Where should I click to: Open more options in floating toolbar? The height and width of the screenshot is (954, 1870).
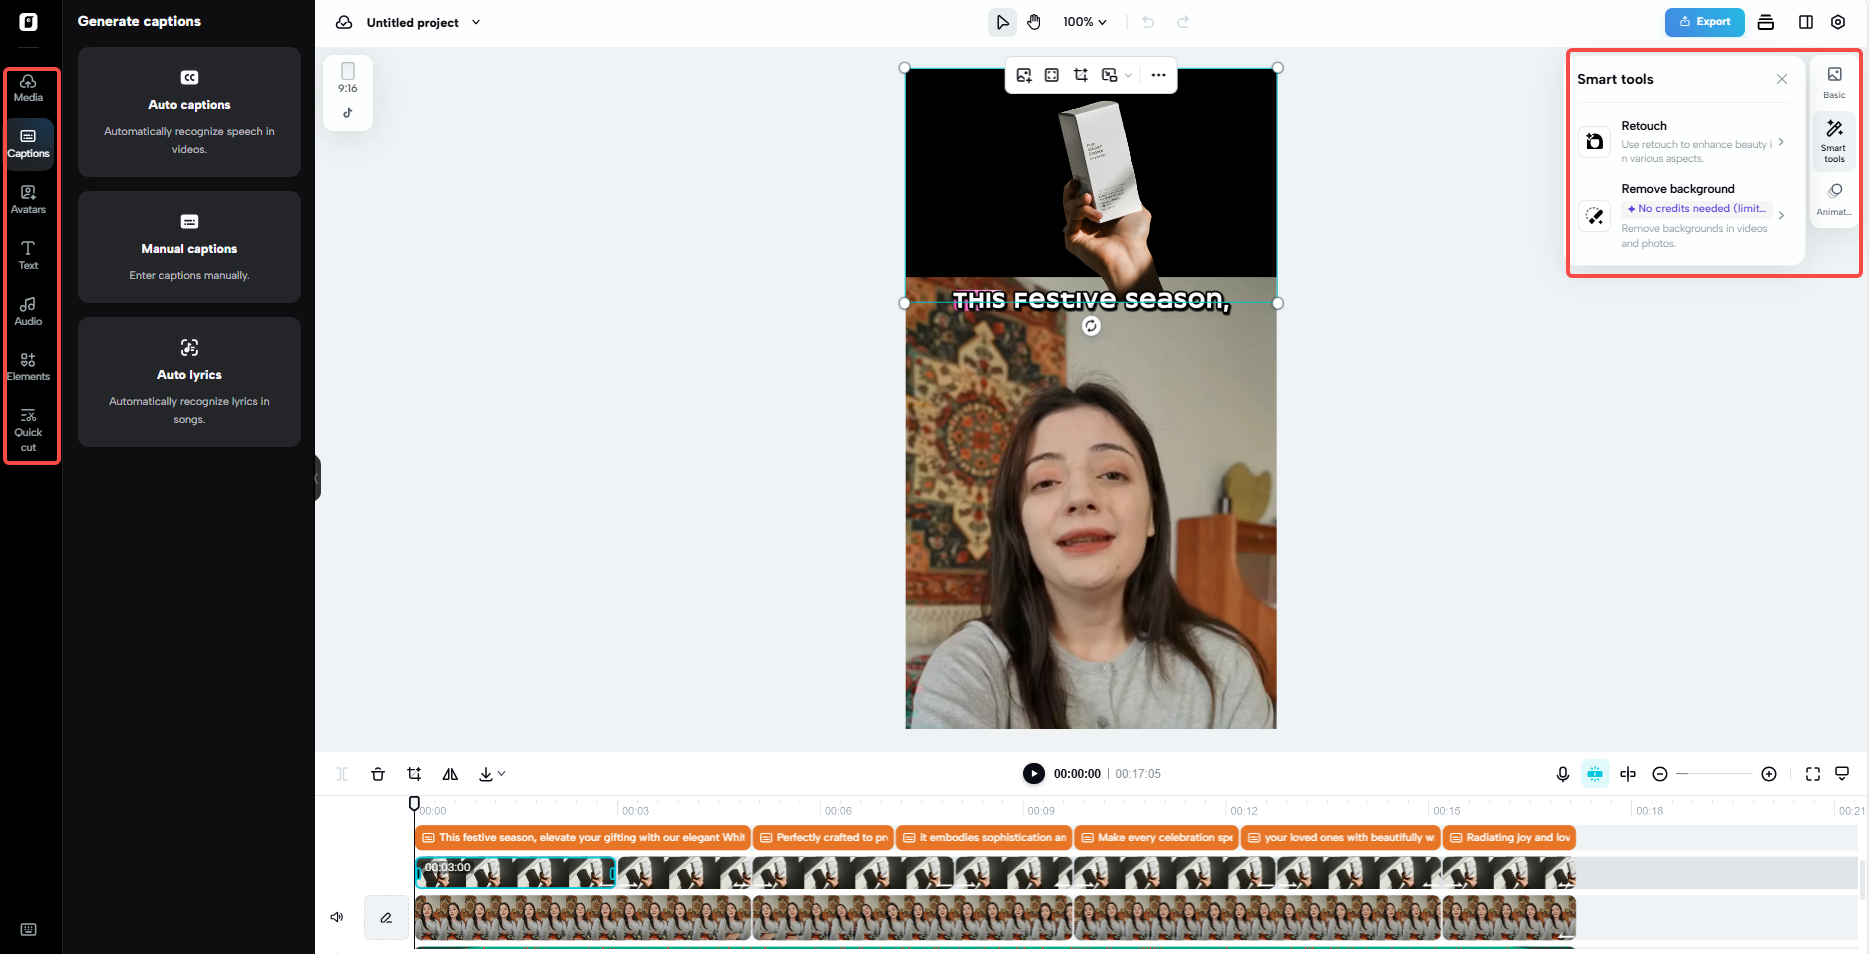point(1158,75)
